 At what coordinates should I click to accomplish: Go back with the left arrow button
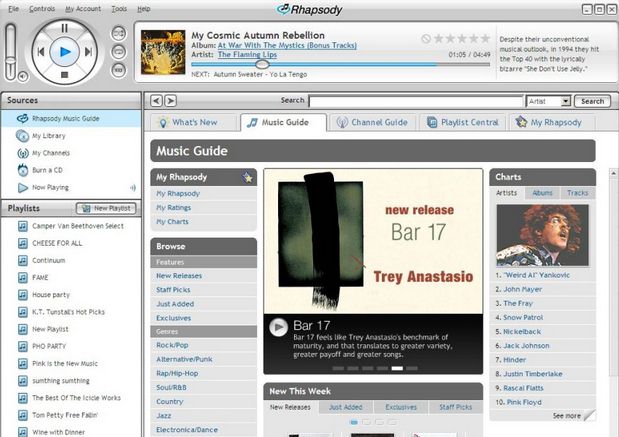[156, 101]
